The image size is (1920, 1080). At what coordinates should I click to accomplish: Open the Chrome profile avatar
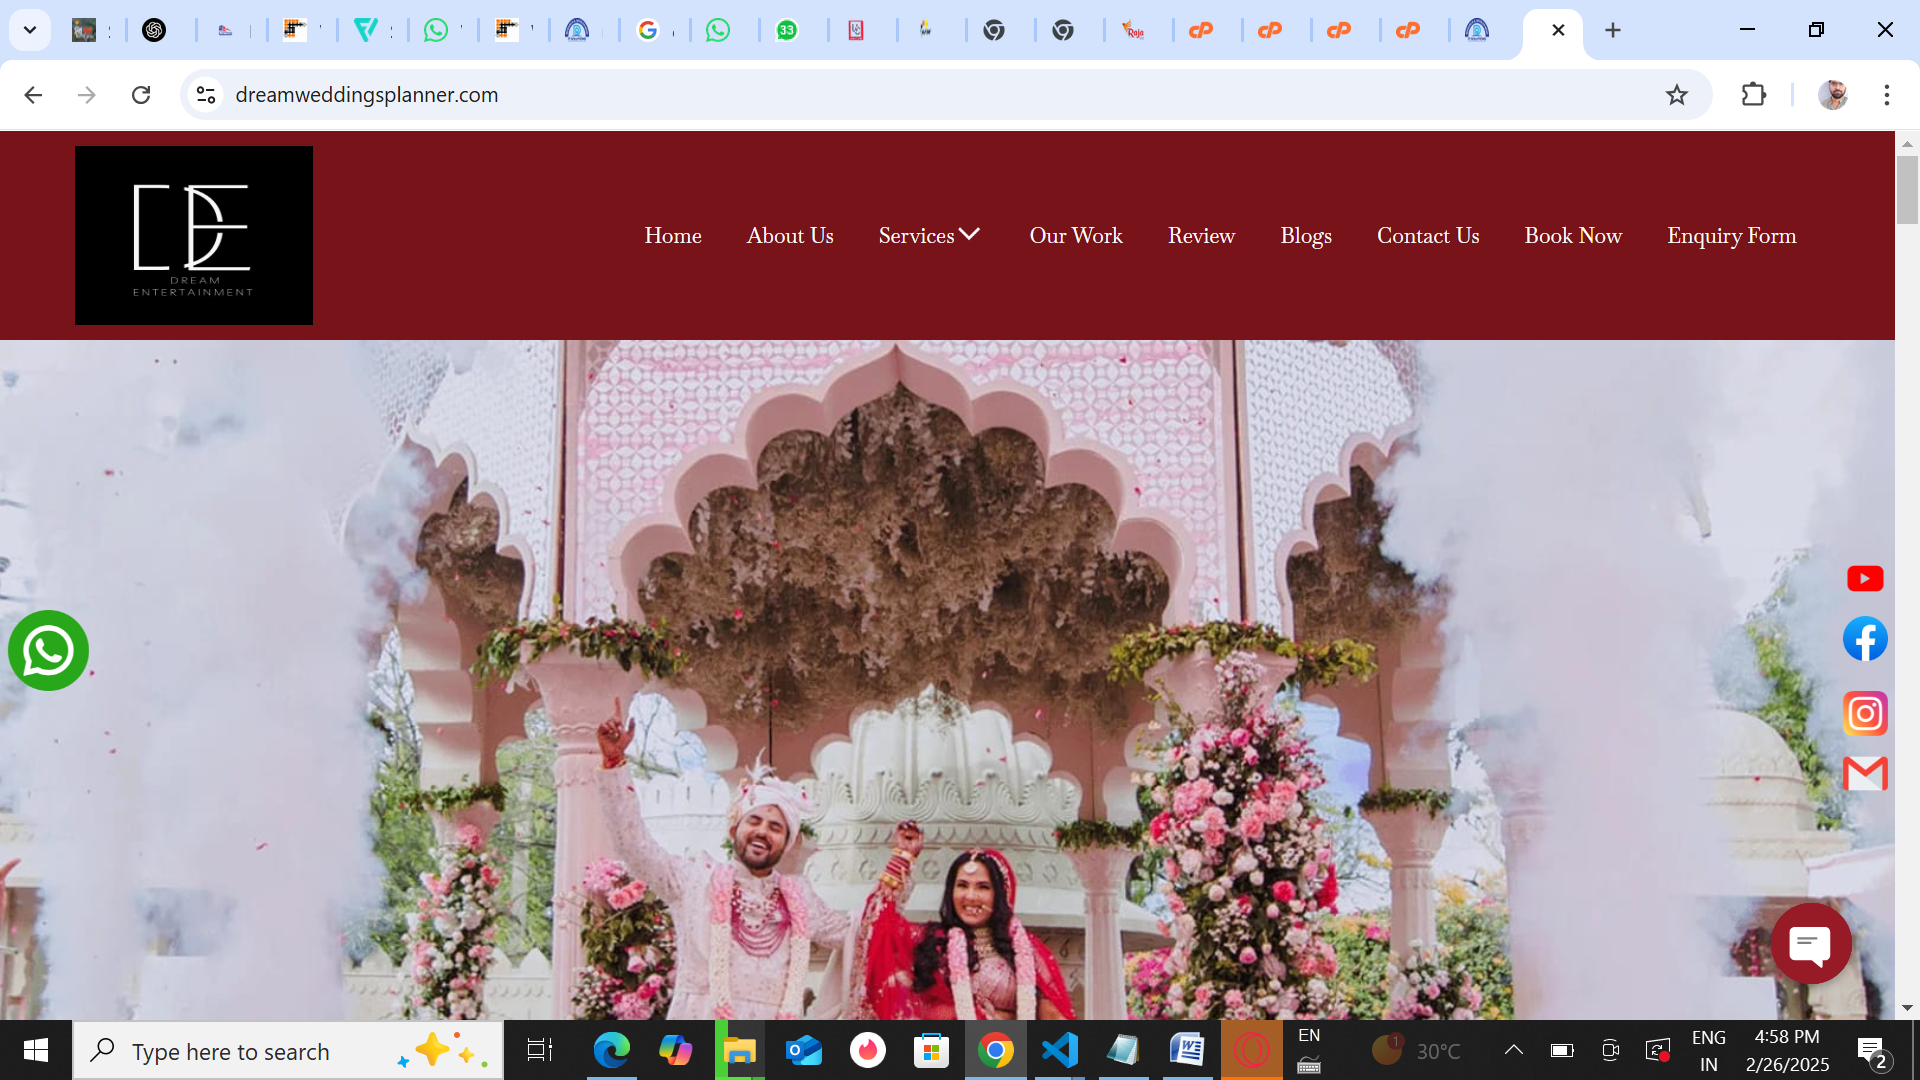(x=1833, y=95)
